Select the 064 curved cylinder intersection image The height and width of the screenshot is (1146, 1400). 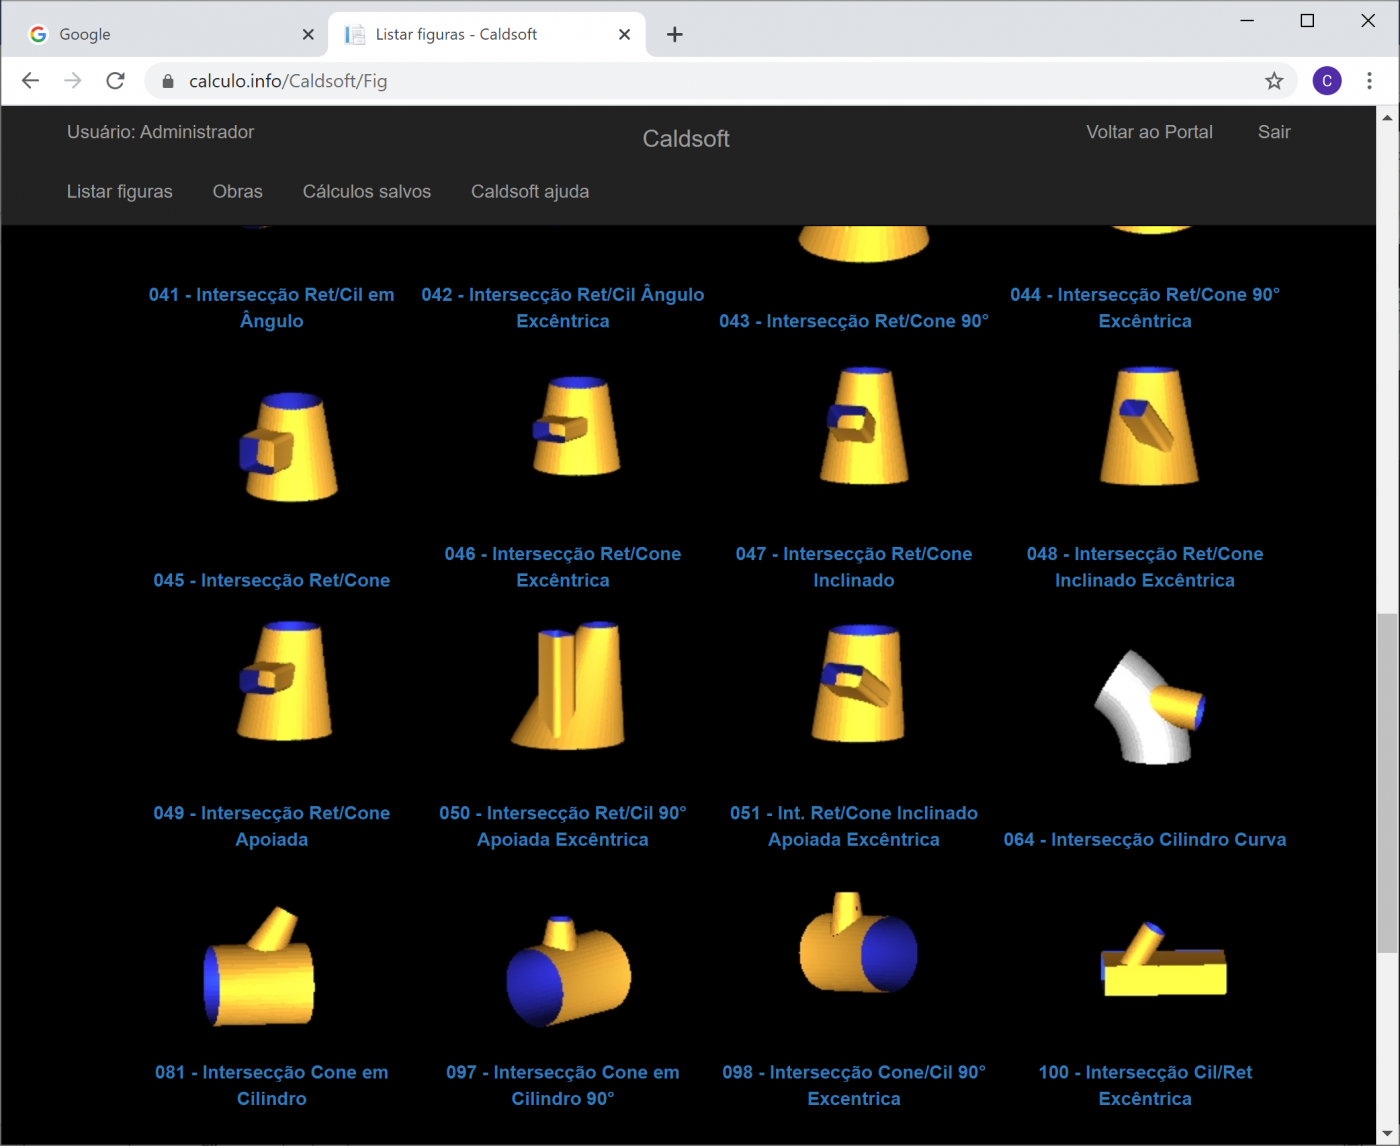click(1149, 707)
